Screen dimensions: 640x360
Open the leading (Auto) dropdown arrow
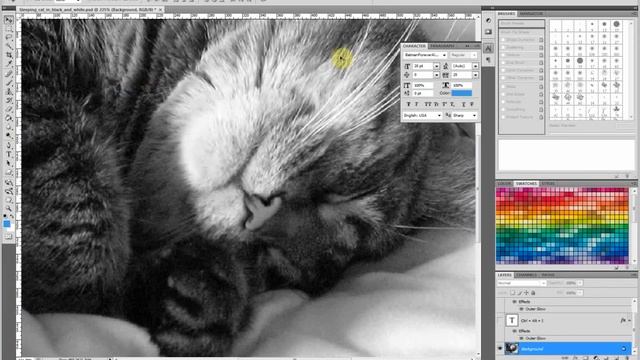click(x=476, y=66)
